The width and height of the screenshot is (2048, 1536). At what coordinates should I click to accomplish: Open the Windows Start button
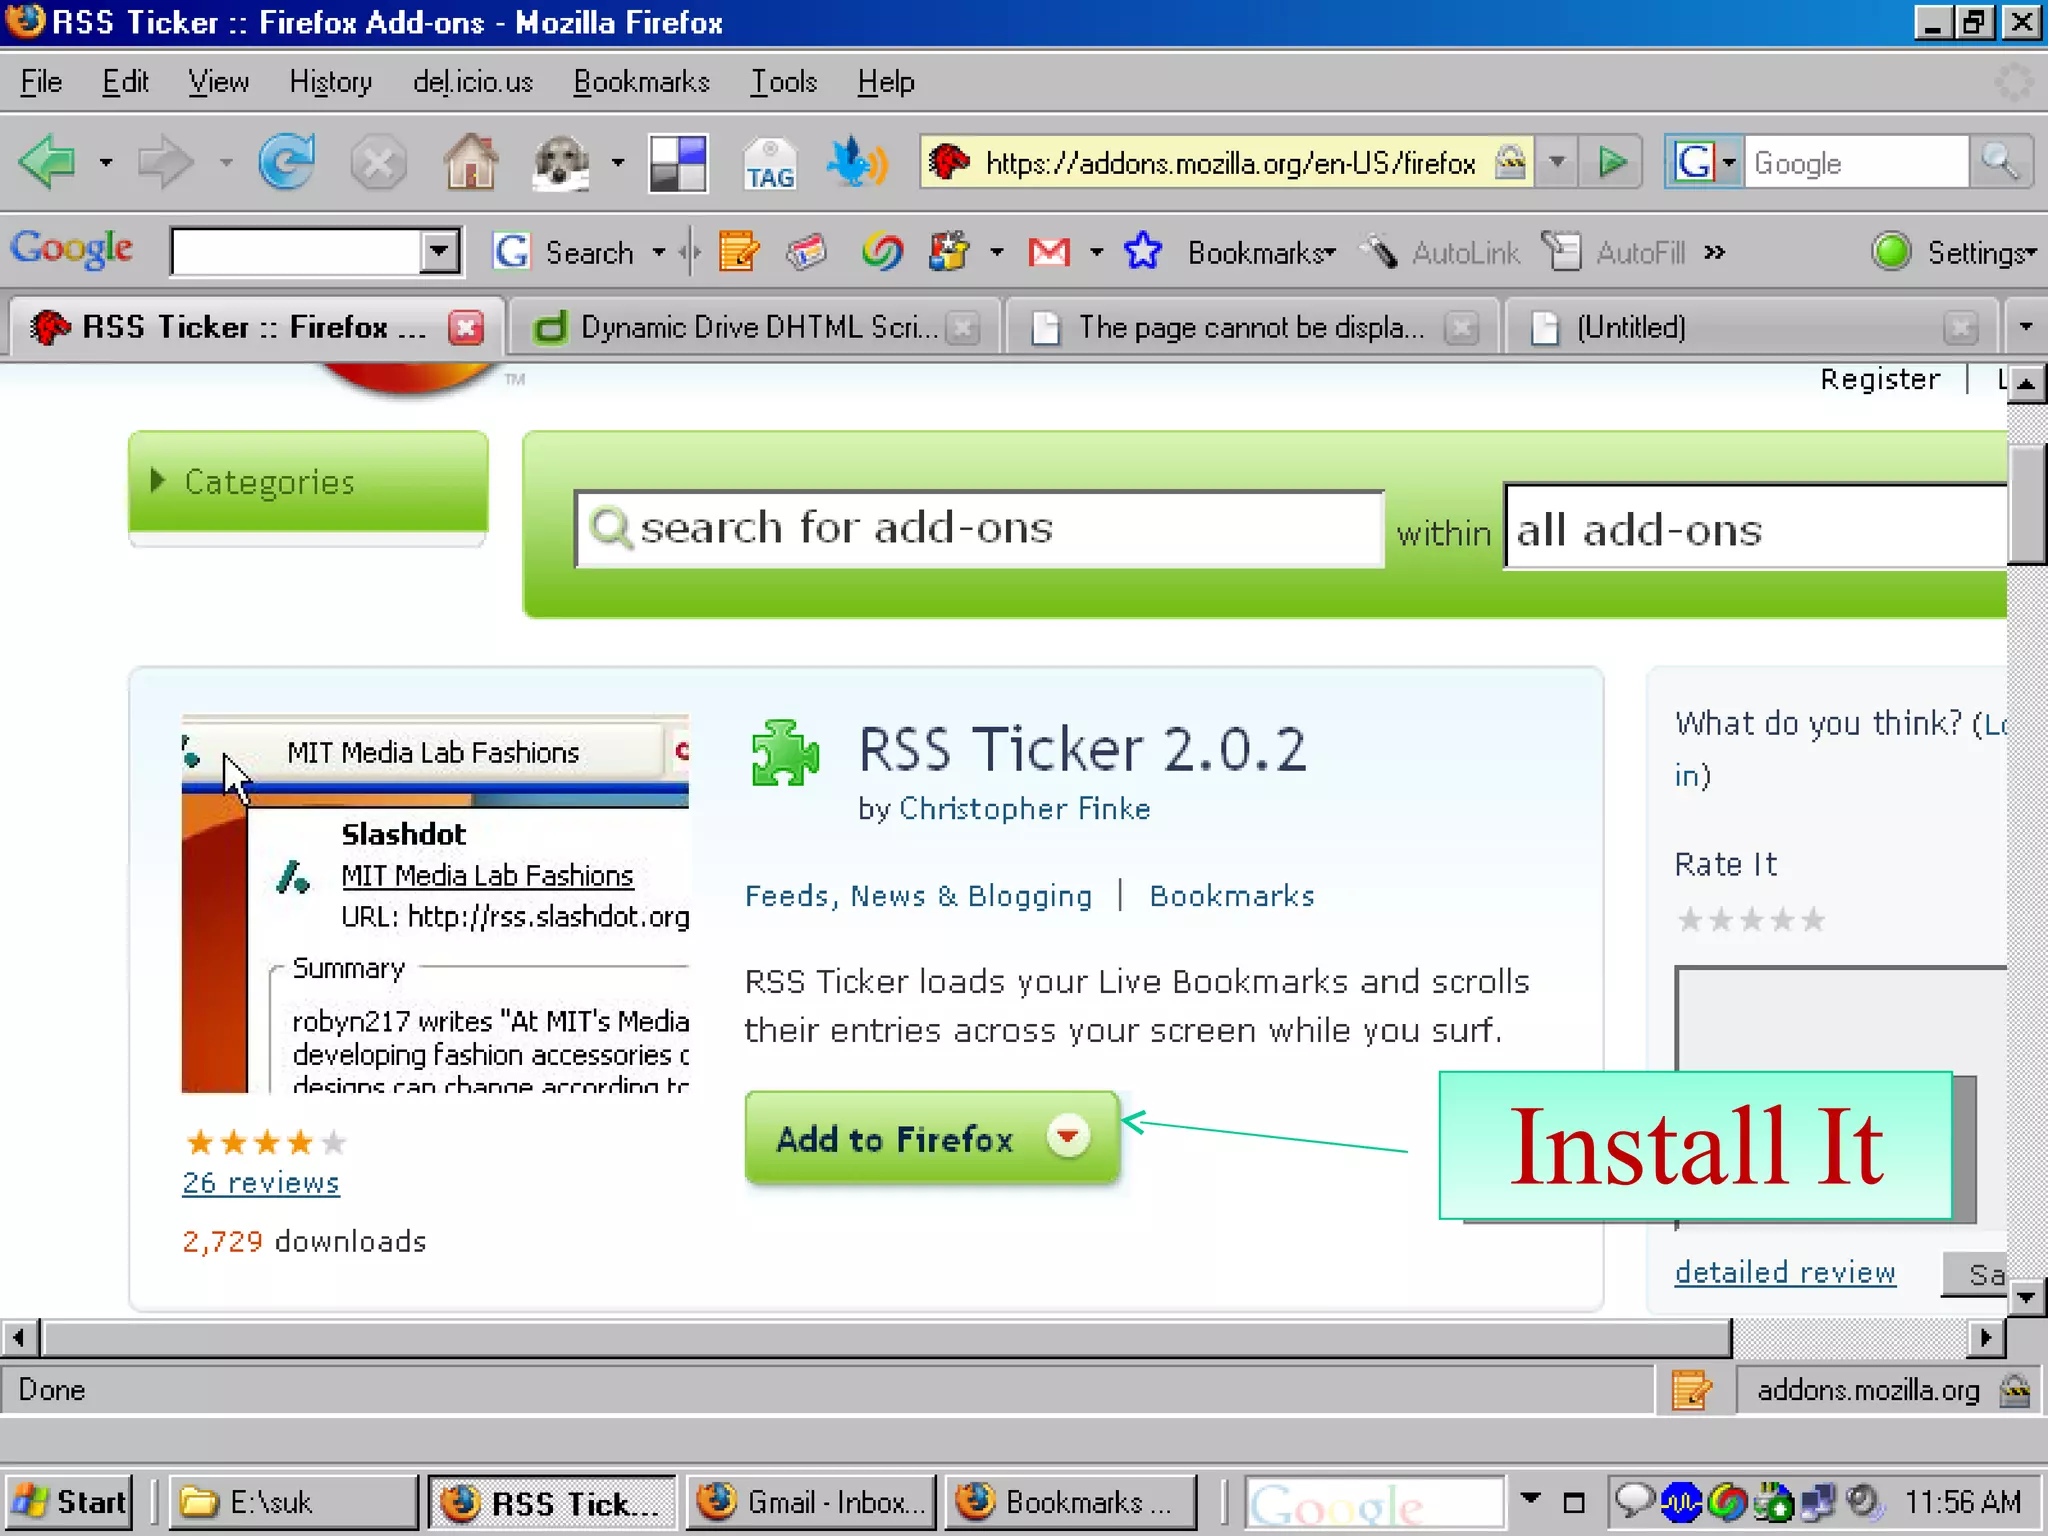click(70, 1502)
